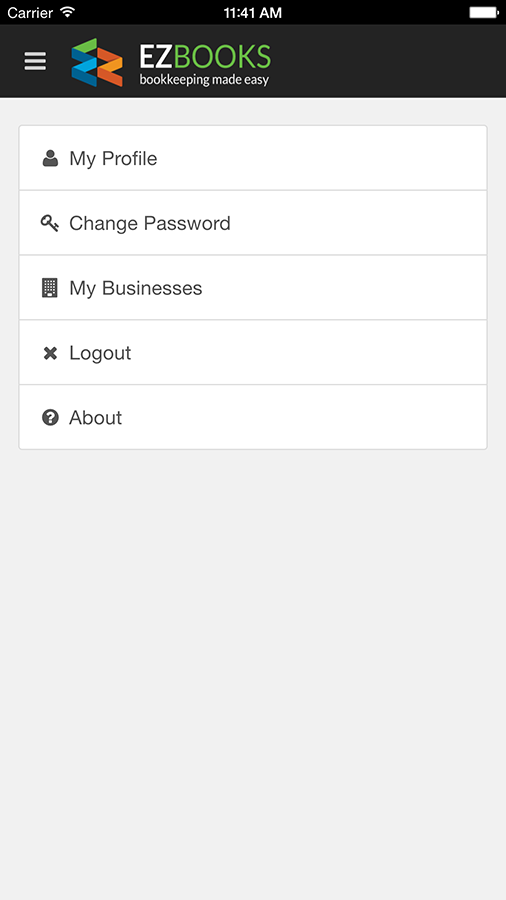The height and width of the screenshot is (900, 506).
Task: Click the person icon beside My Profile
Action: [50, 158]
